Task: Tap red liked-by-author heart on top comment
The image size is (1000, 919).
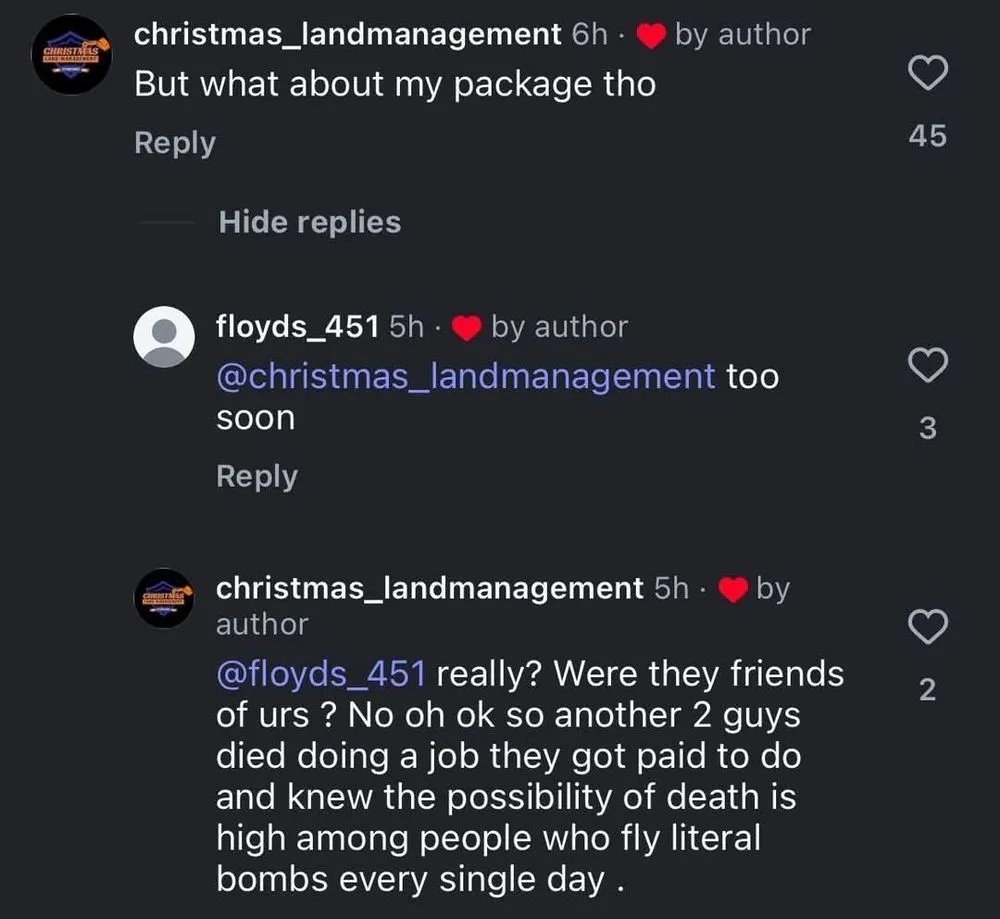Action: 652,36
